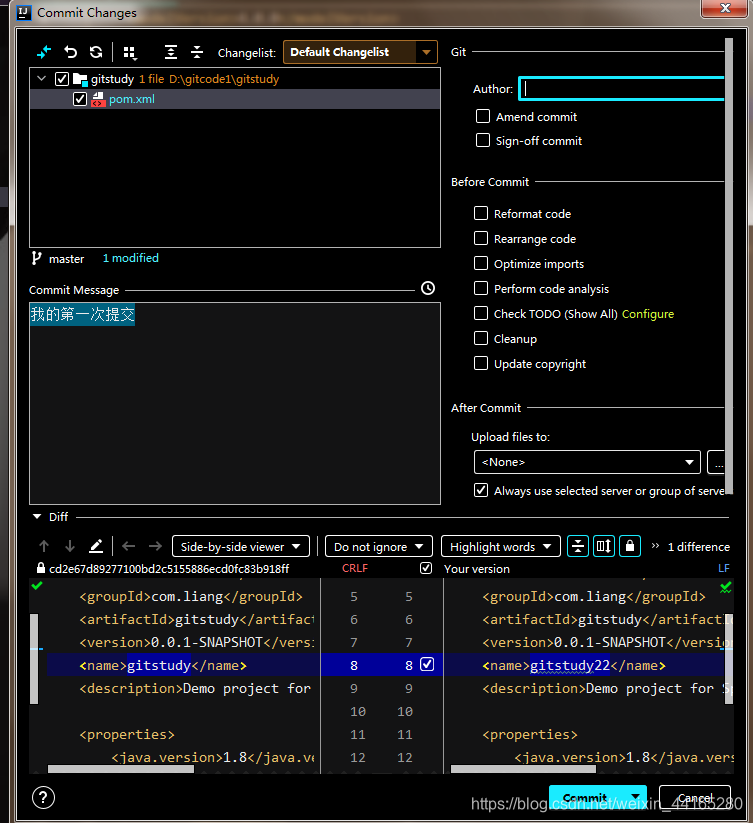
Task: Enable Reformat code checkbox
Action: pyautogui.click(x=481, y=213)
